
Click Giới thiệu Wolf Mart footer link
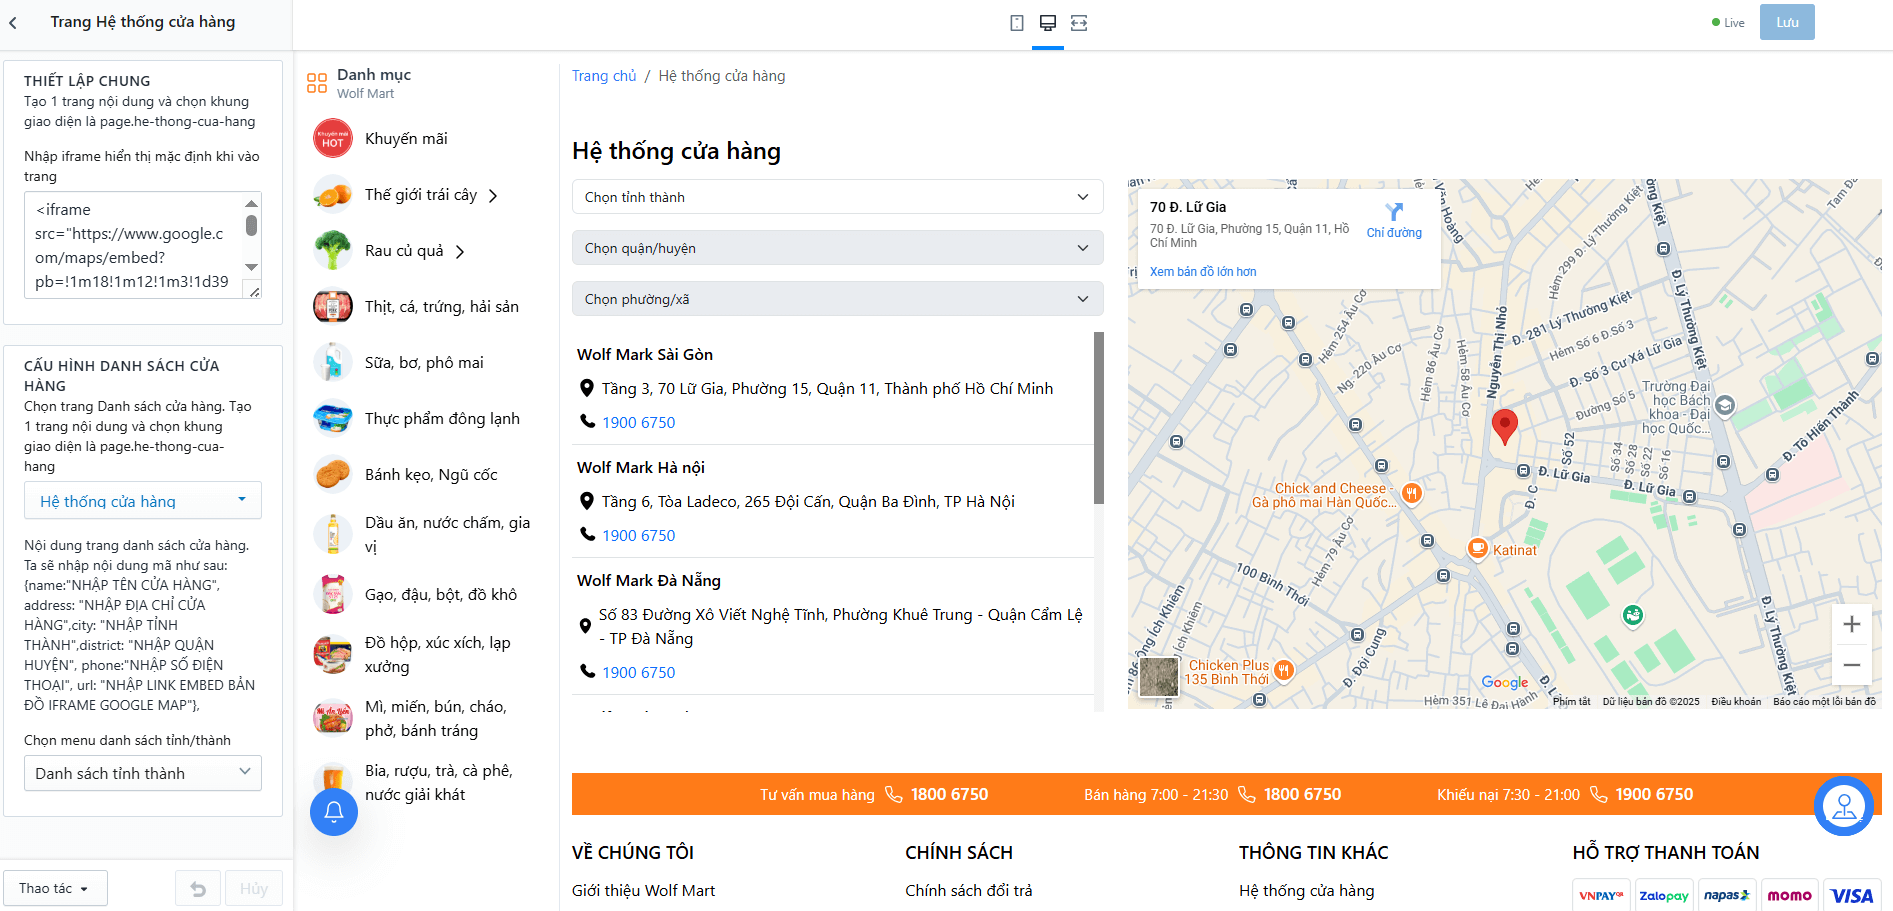coord(644,891)
